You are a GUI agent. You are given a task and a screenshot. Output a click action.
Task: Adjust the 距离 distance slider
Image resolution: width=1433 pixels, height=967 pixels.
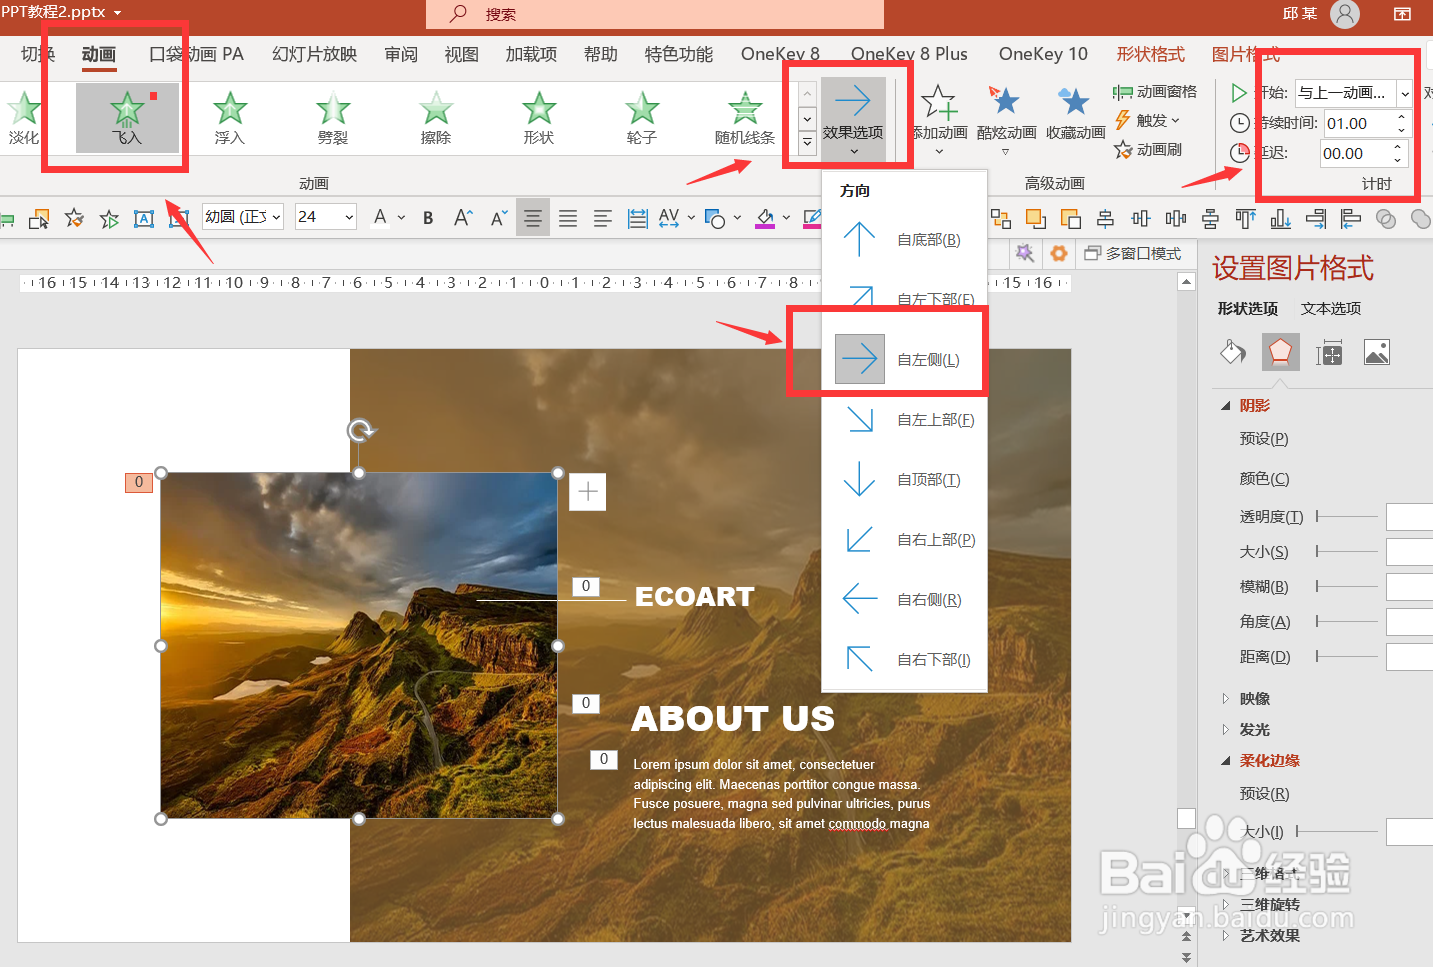pos(1347,656)
